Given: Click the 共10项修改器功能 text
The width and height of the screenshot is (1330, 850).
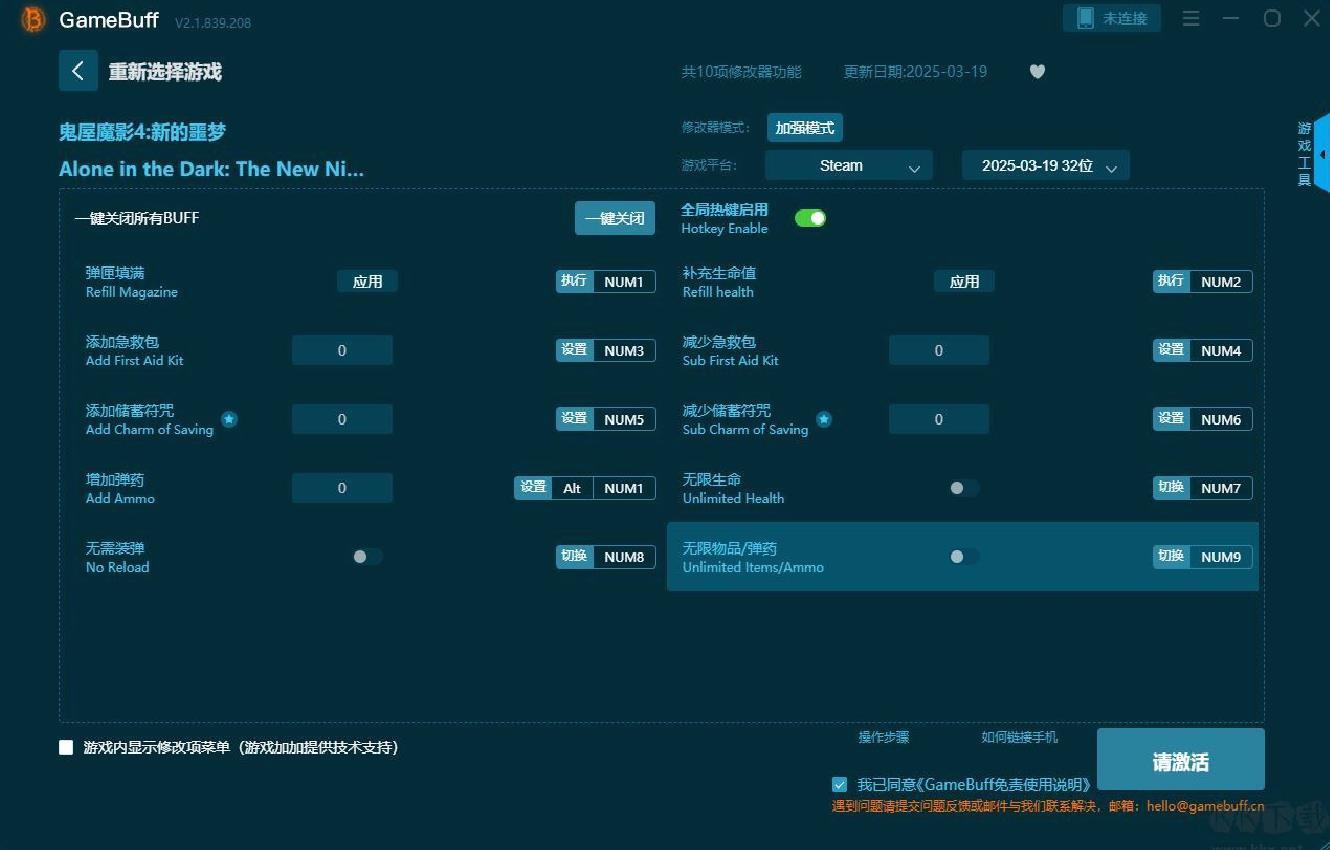Looking at the screenshot, I should pos(741,71).
